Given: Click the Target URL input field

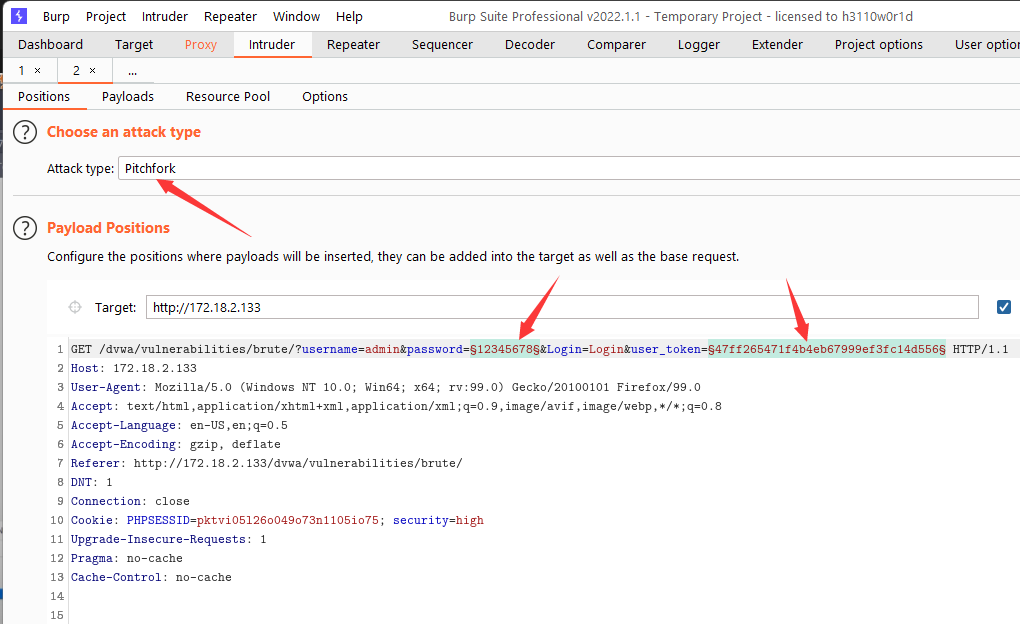Looking at the screenshot, I should pos(562,307).
